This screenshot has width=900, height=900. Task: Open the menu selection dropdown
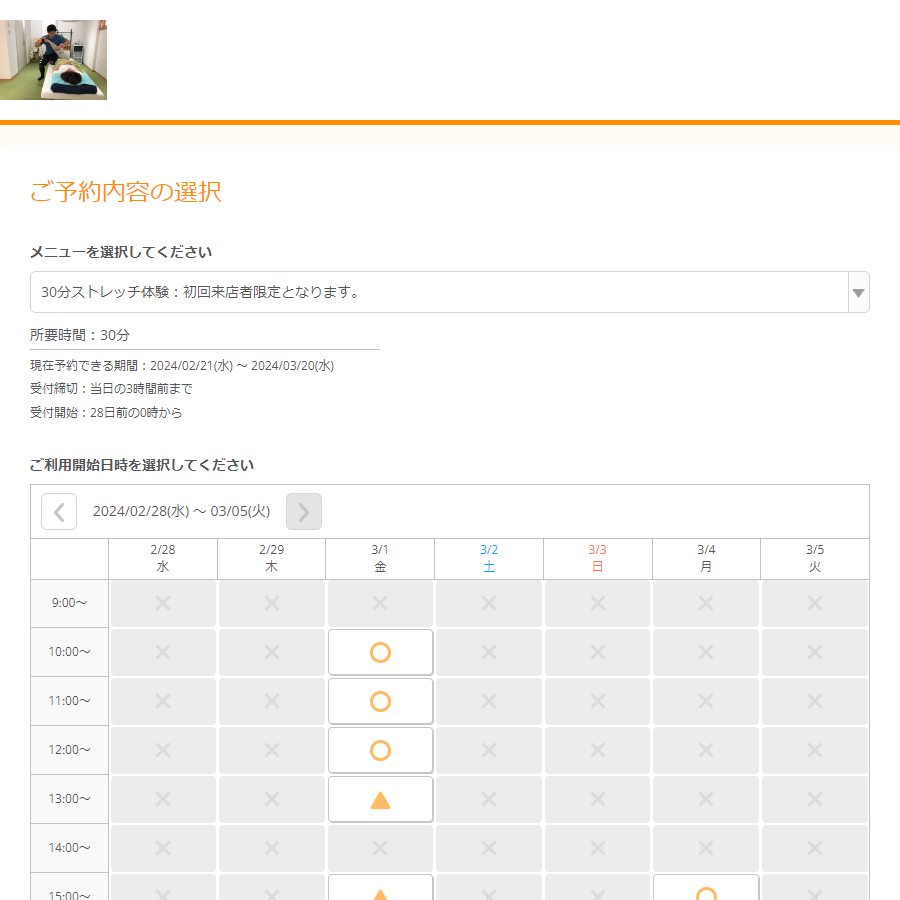click(x=440, y=292)
